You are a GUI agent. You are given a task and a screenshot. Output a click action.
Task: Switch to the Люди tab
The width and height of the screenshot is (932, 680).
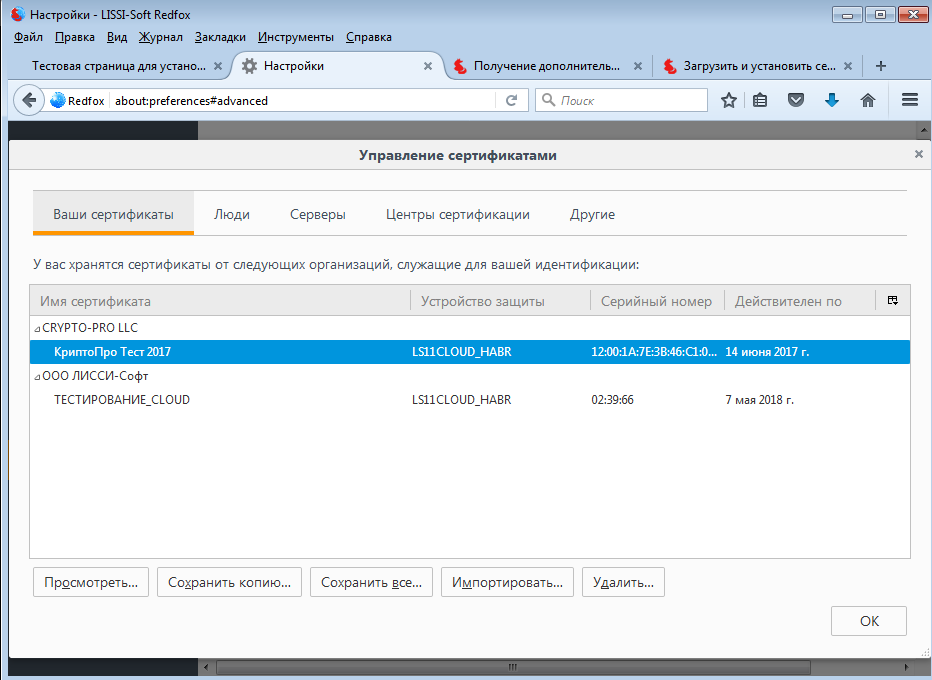click(x=232, y=214)
